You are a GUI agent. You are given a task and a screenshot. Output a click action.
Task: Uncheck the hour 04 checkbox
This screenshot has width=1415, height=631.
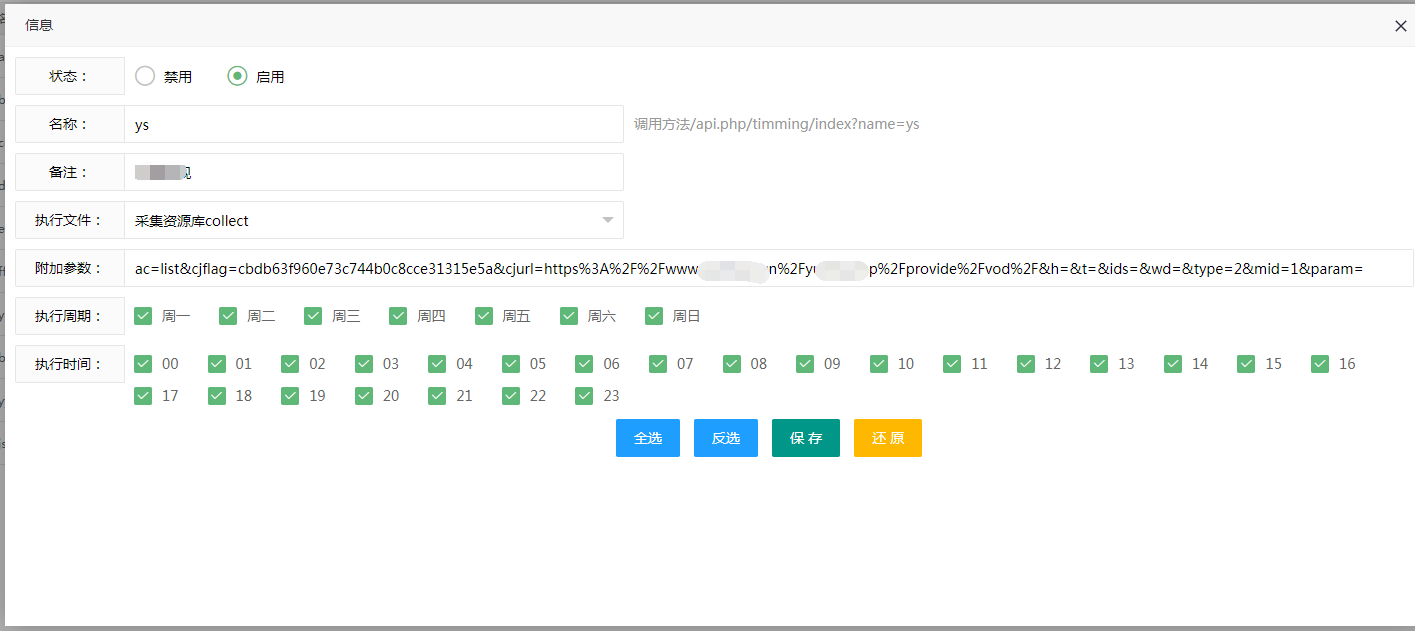point(437,364)
